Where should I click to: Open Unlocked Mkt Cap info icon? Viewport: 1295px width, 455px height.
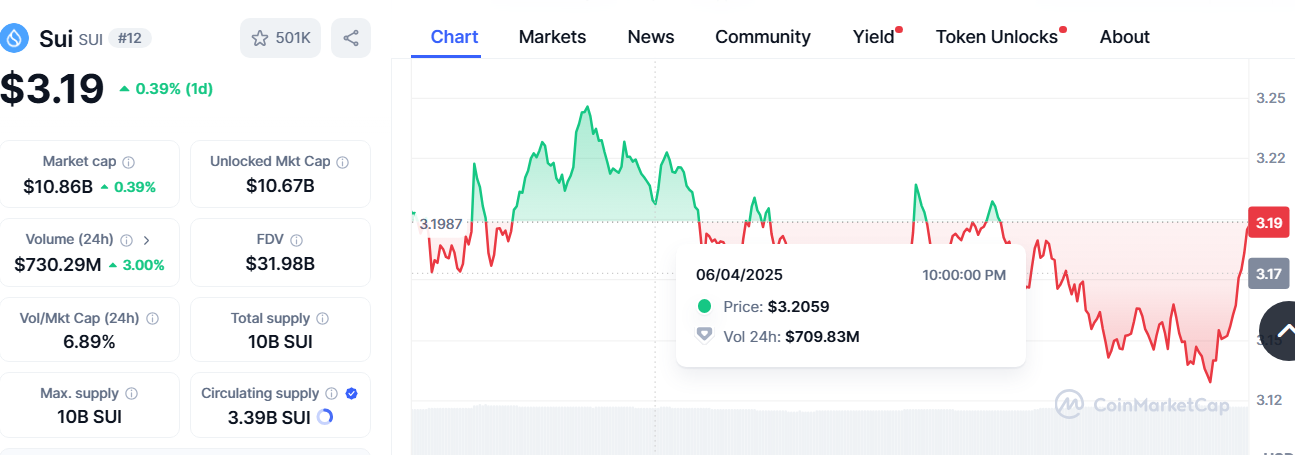tap(342, 162)
